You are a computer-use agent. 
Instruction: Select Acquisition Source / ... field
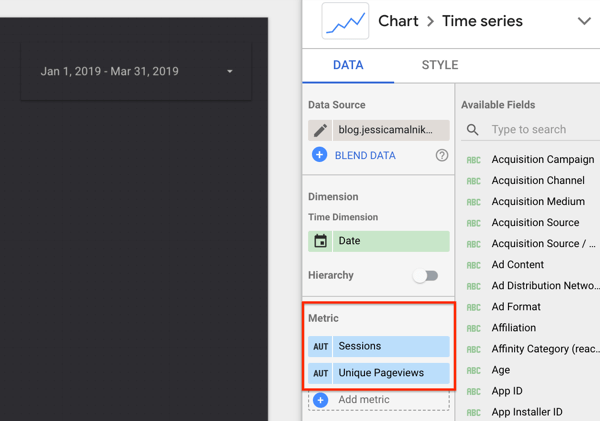543,243
